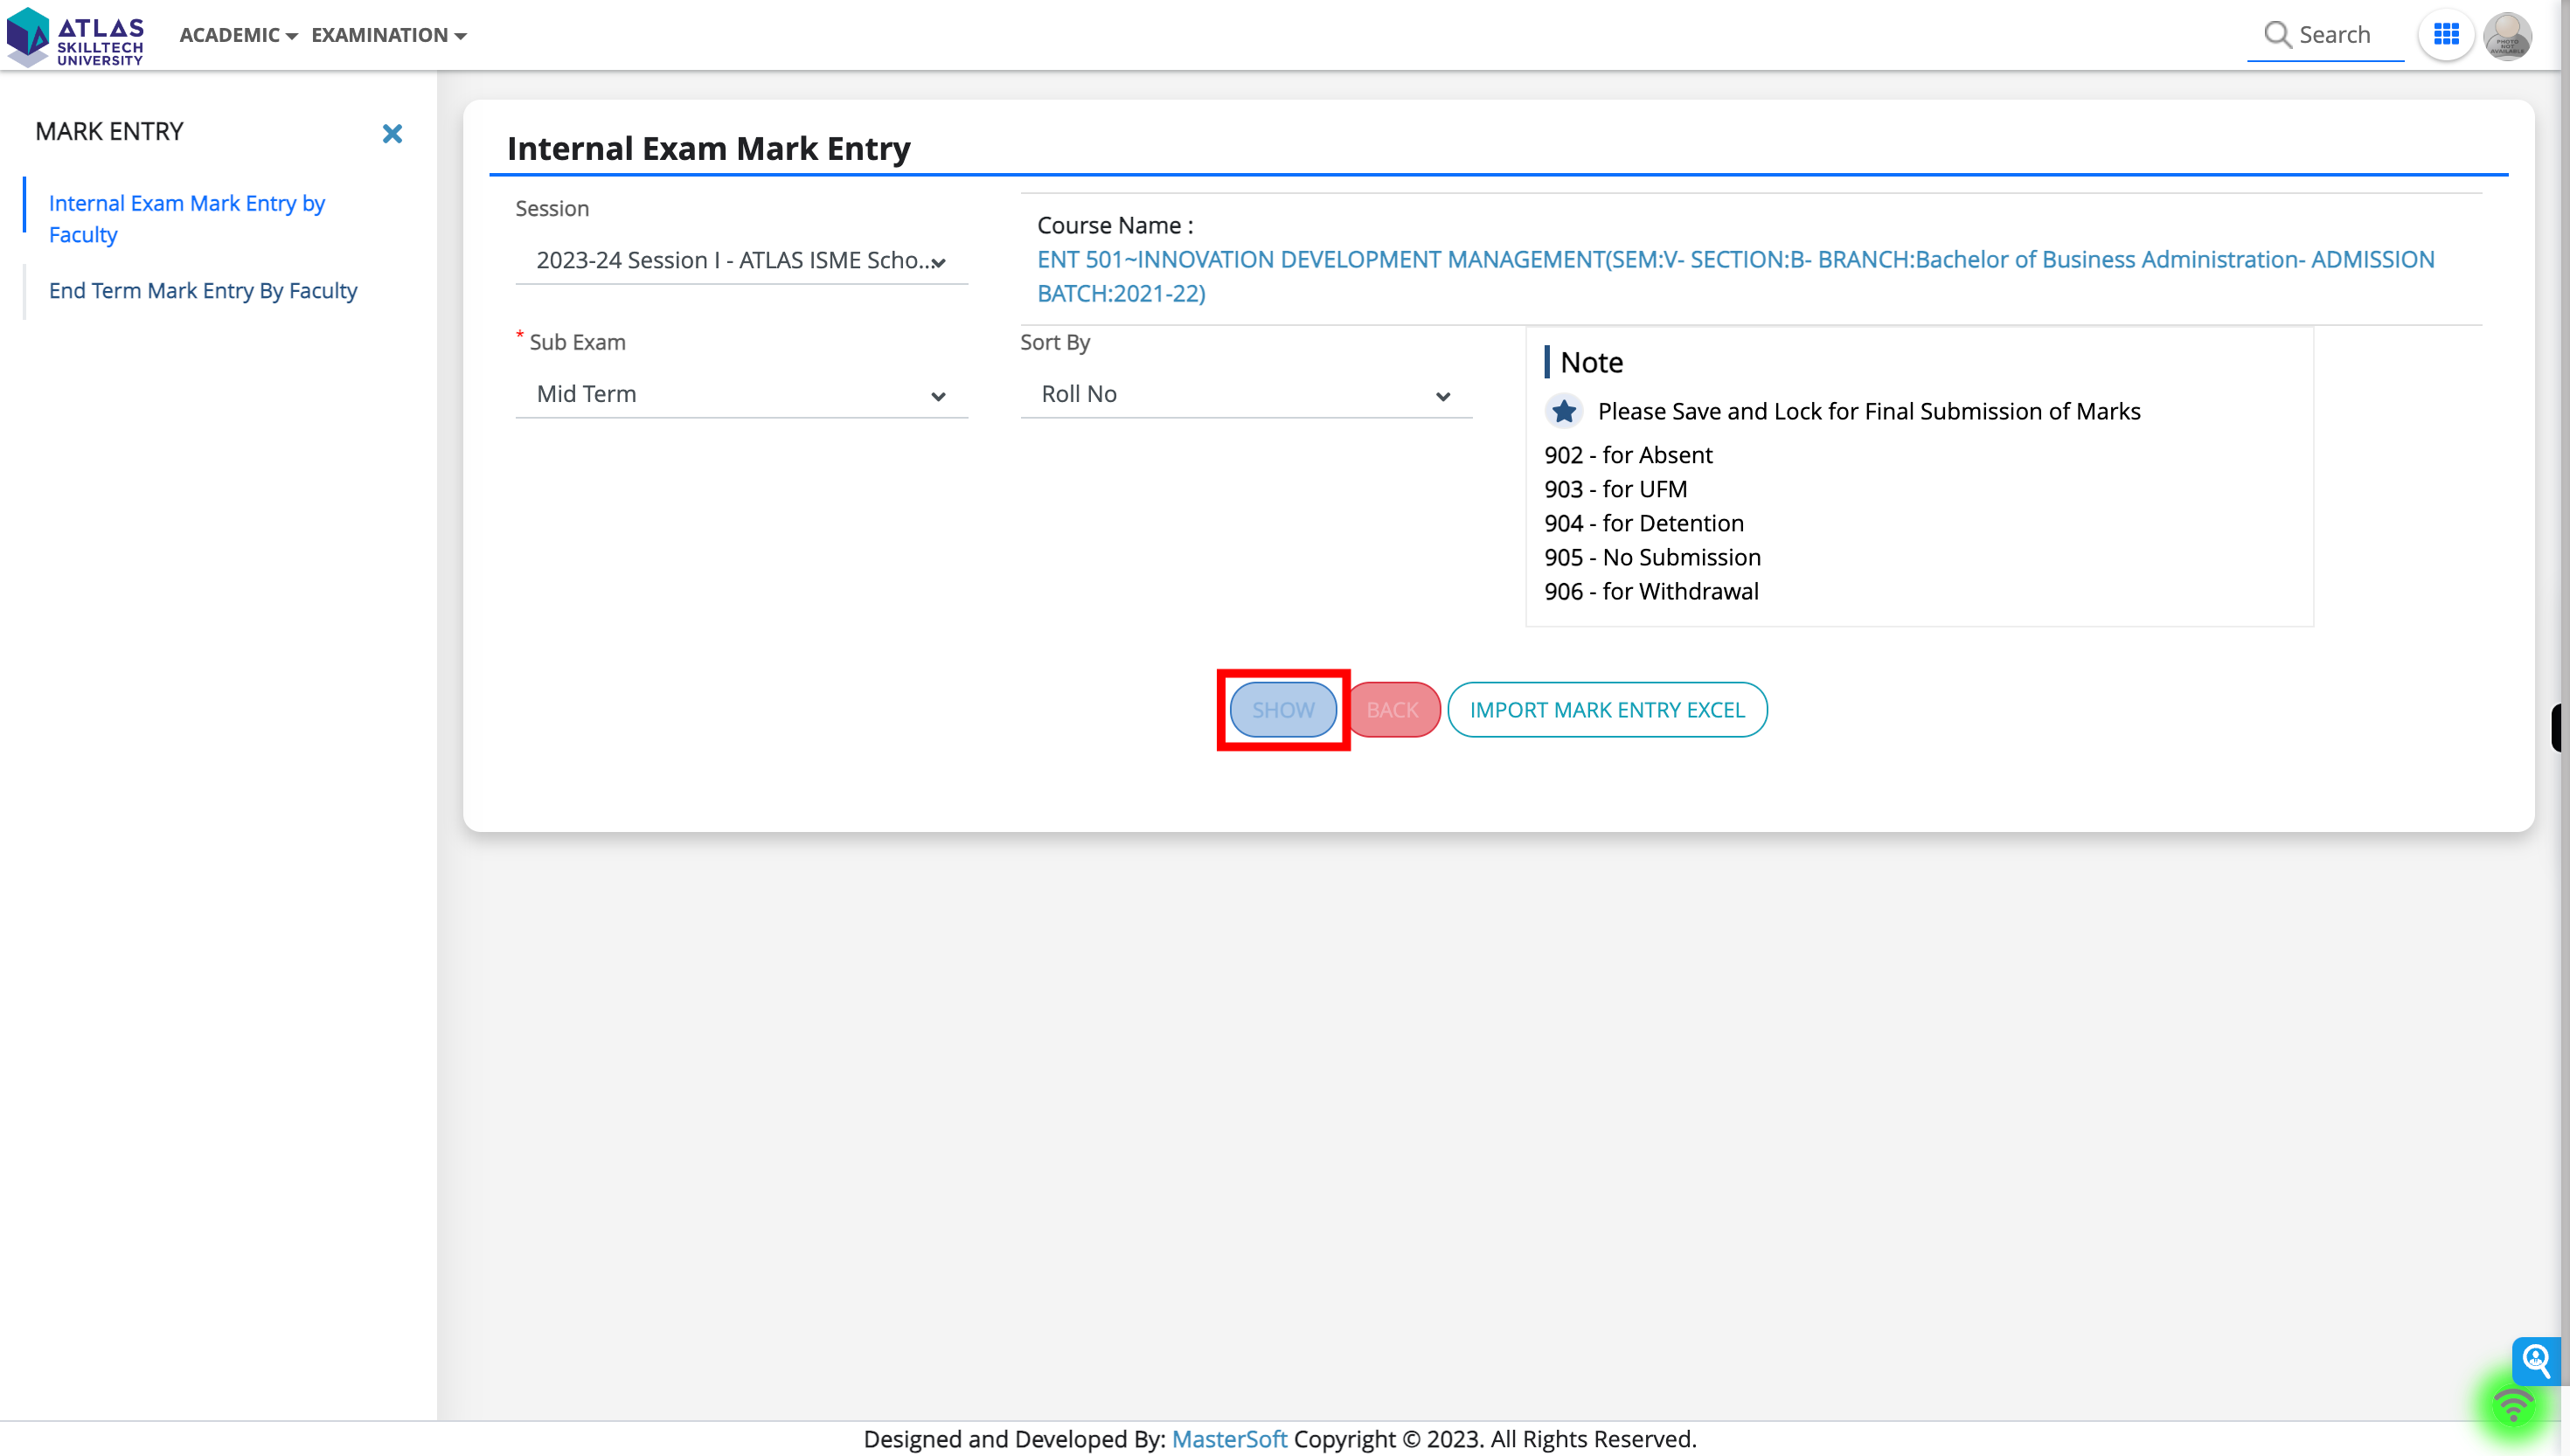
Task: Click the user profile avatar icon
Action: (2508, 35)
